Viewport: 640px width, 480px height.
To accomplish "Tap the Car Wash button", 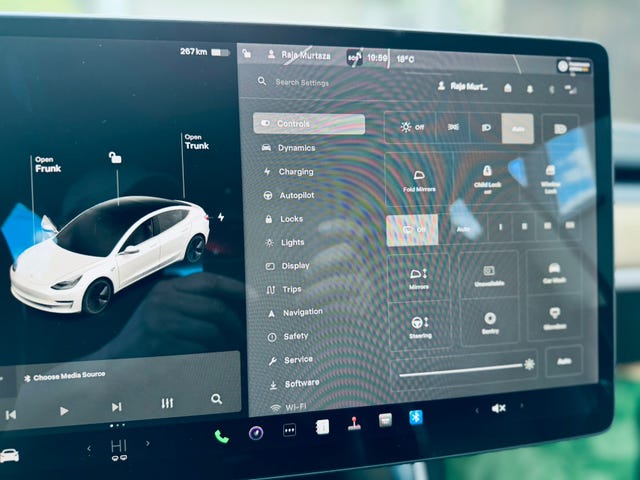I will click(x=554, y=273).
